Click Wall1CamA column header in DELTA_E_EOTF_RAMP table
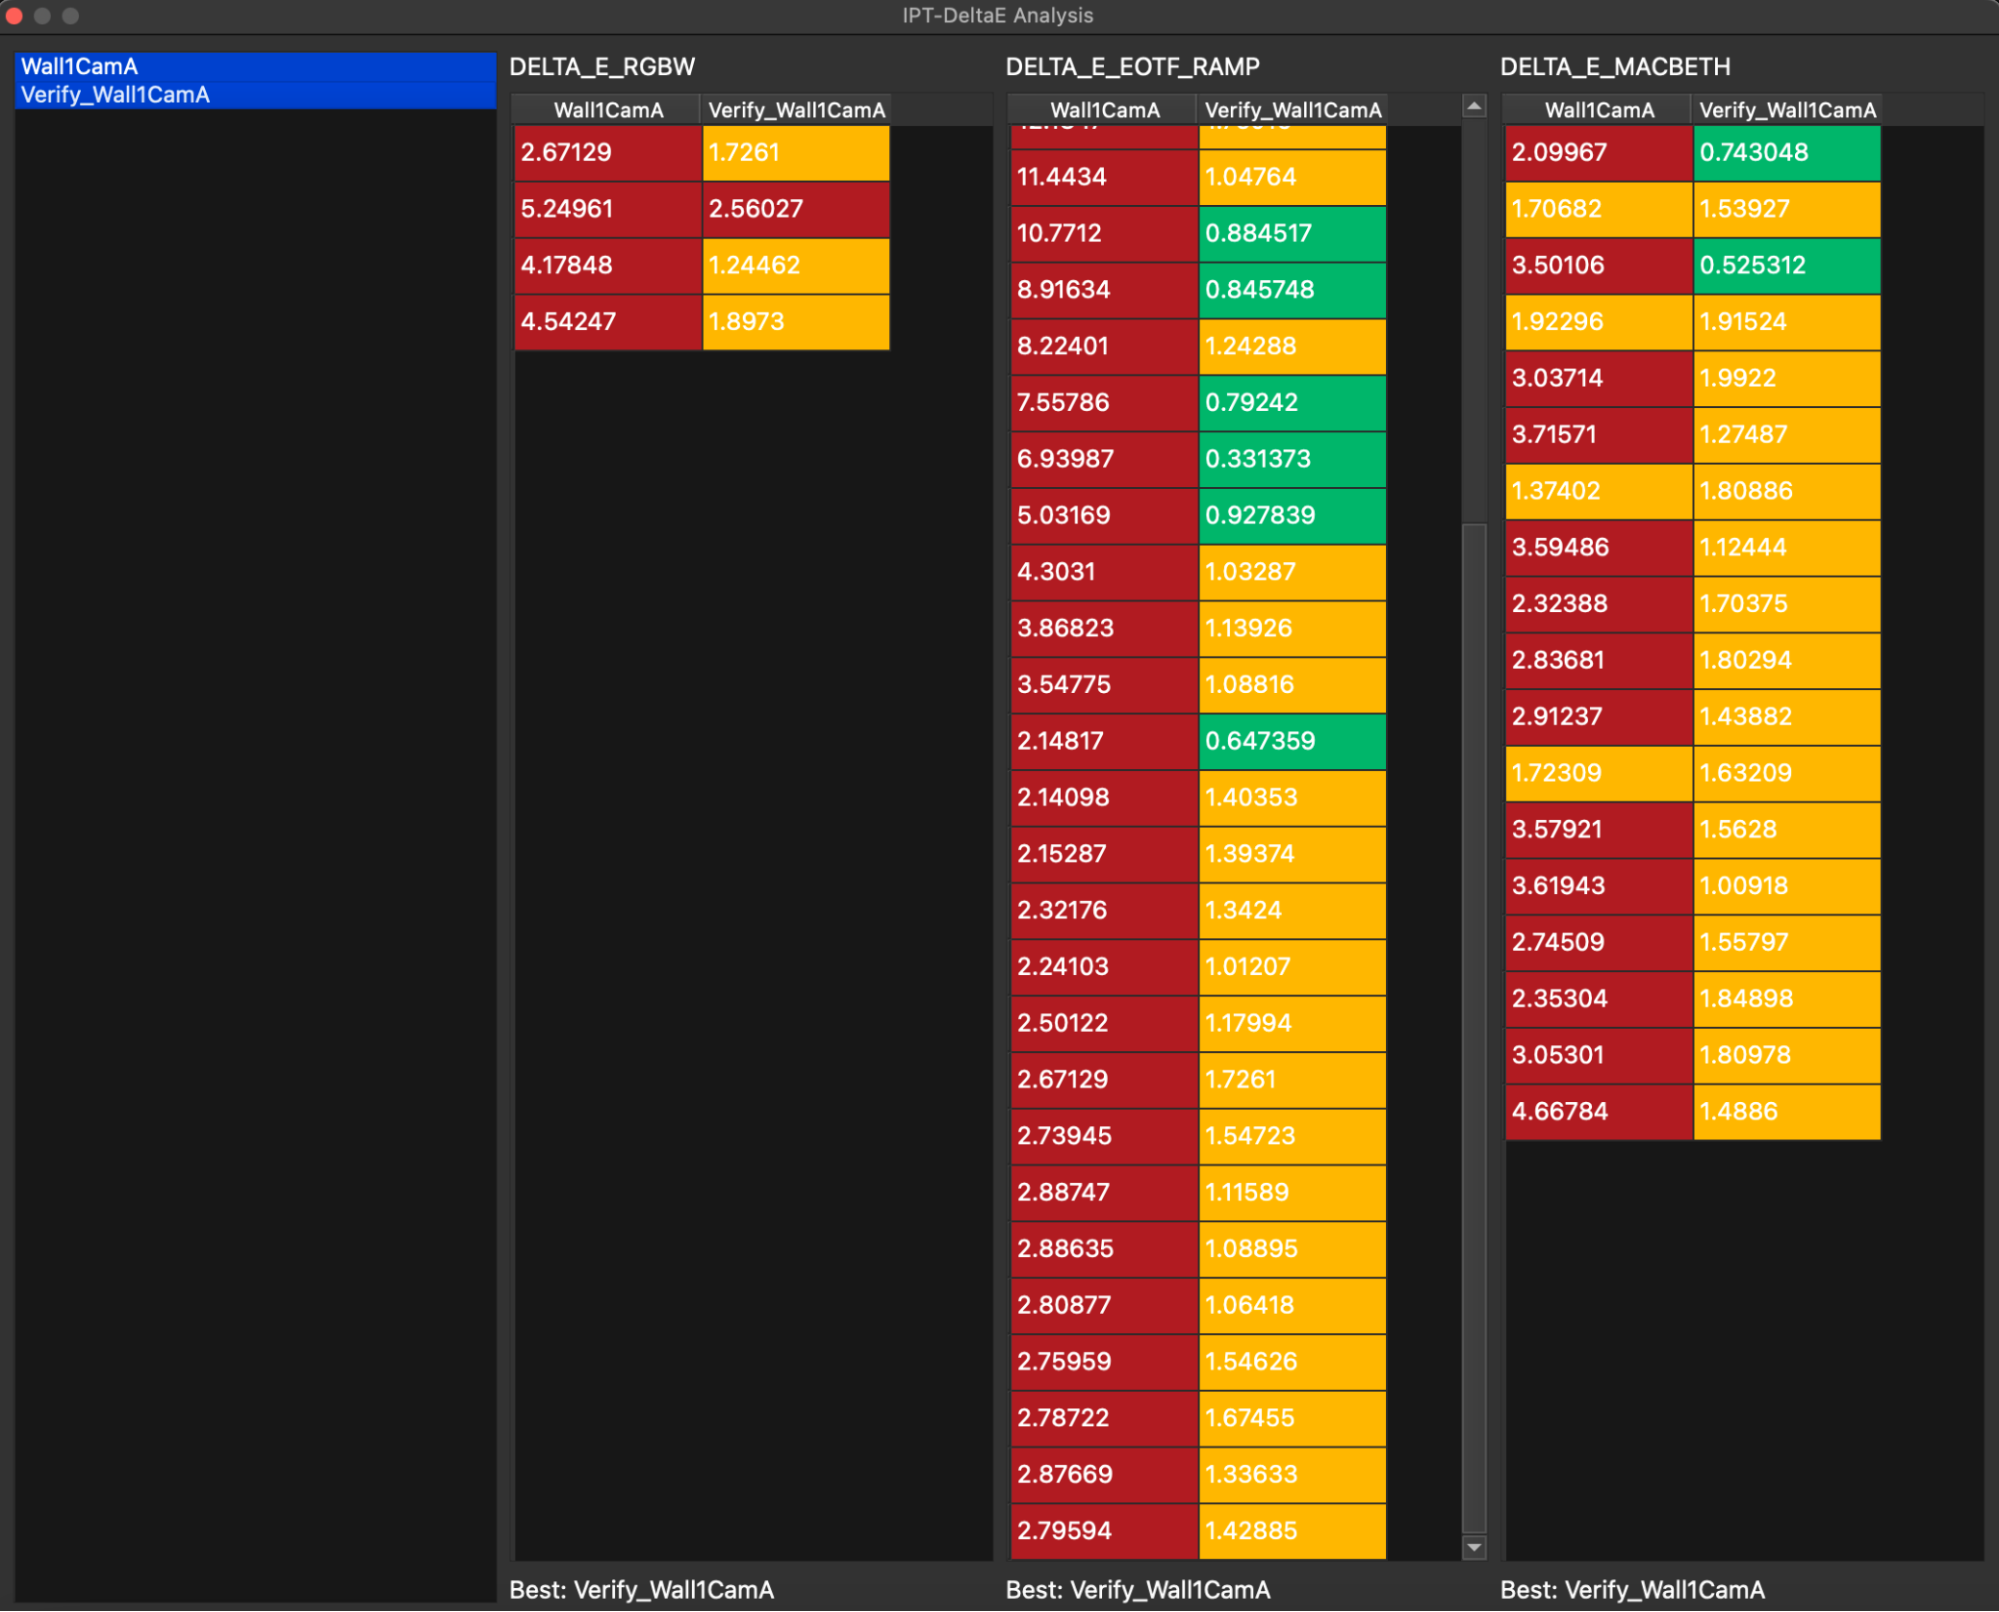Screen dimensions: 1999x1612 [x=1103, y=110]
